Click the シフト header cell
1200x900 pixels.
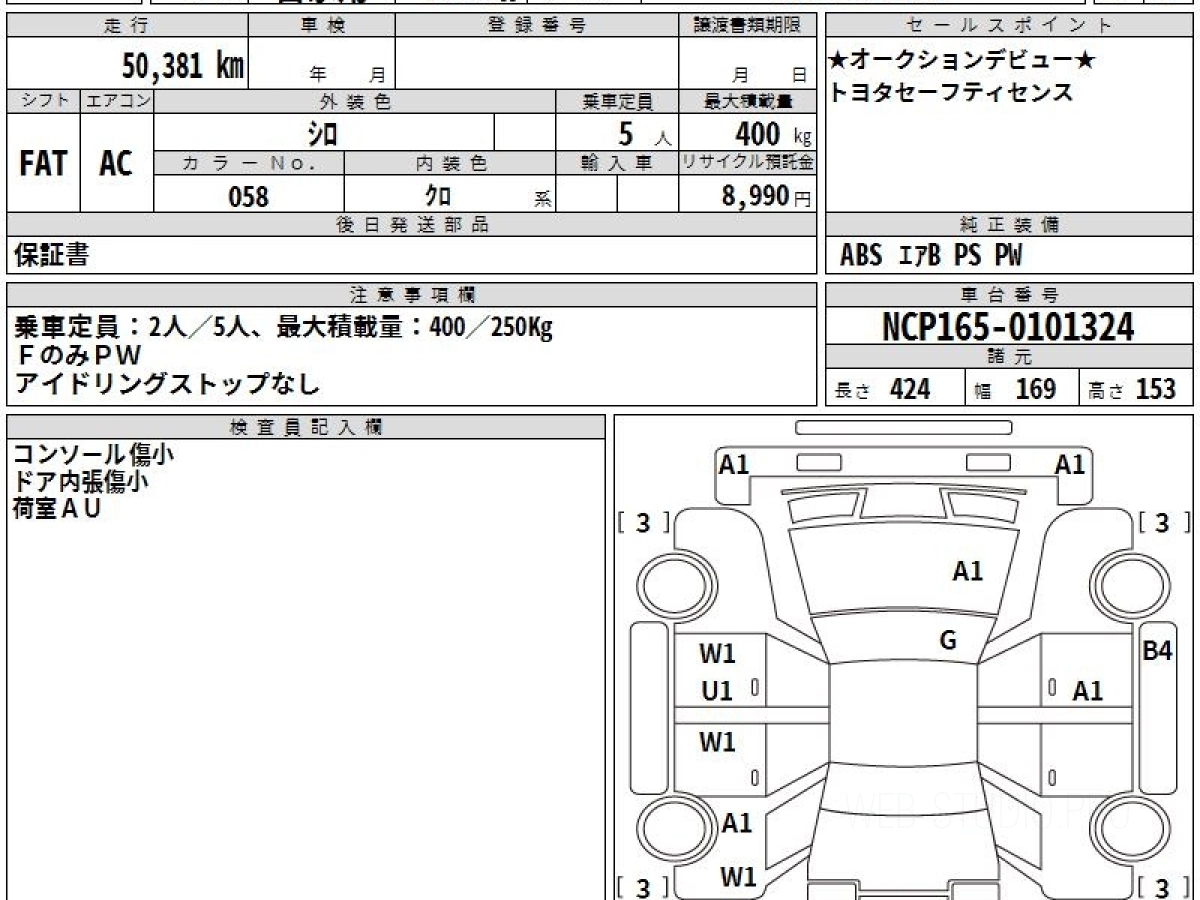44,101
